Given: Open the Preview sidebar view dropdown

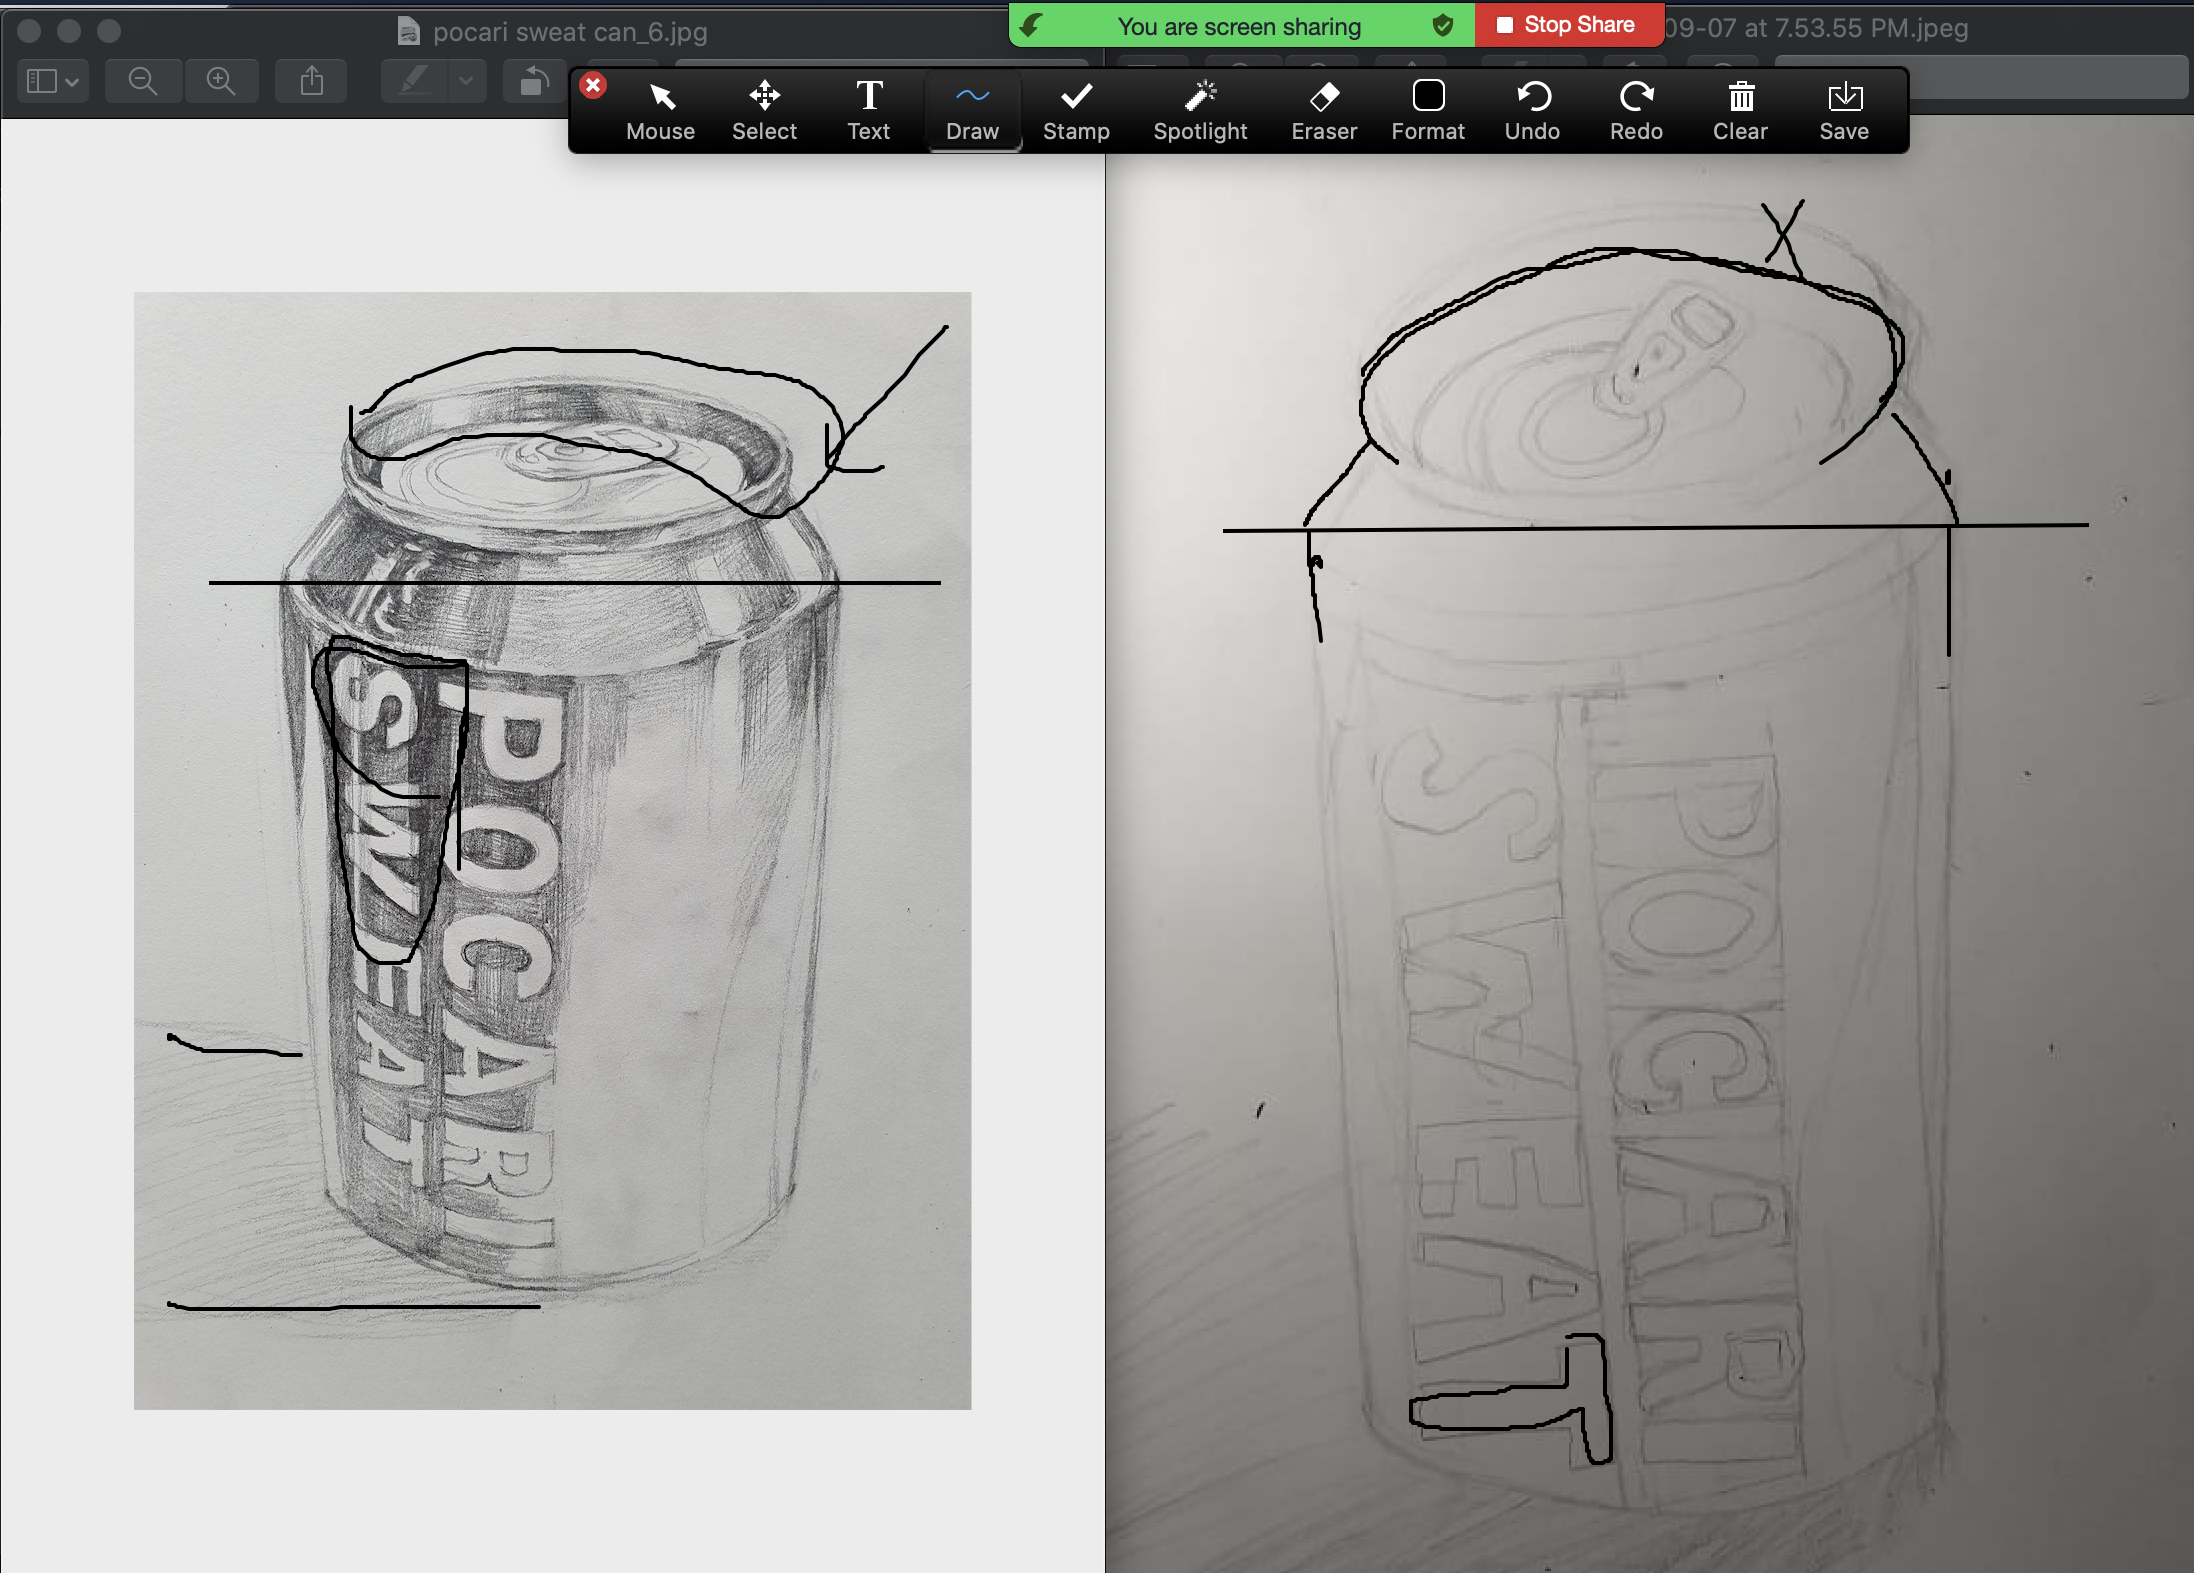Looking at the screenshot, I should [x=53, y=81].
